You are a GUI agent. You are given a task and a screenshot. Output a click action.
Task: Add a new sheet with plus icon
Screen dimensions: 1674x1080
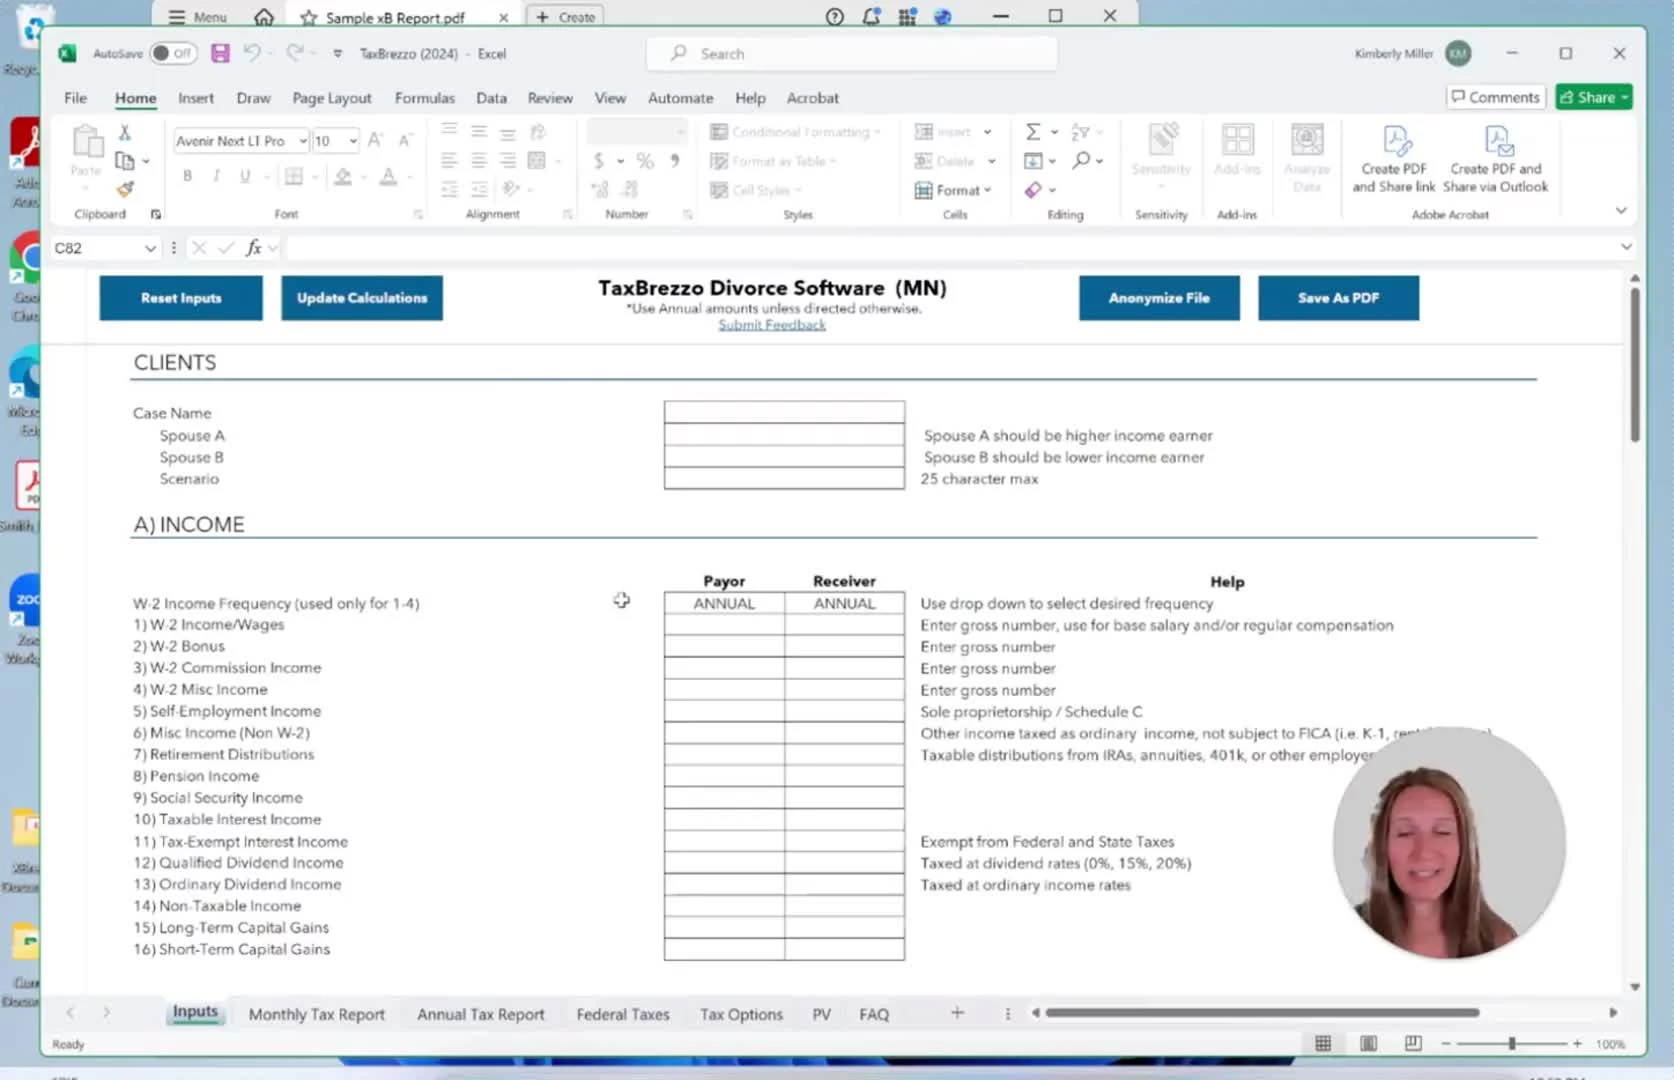(x=957, y=1013)
